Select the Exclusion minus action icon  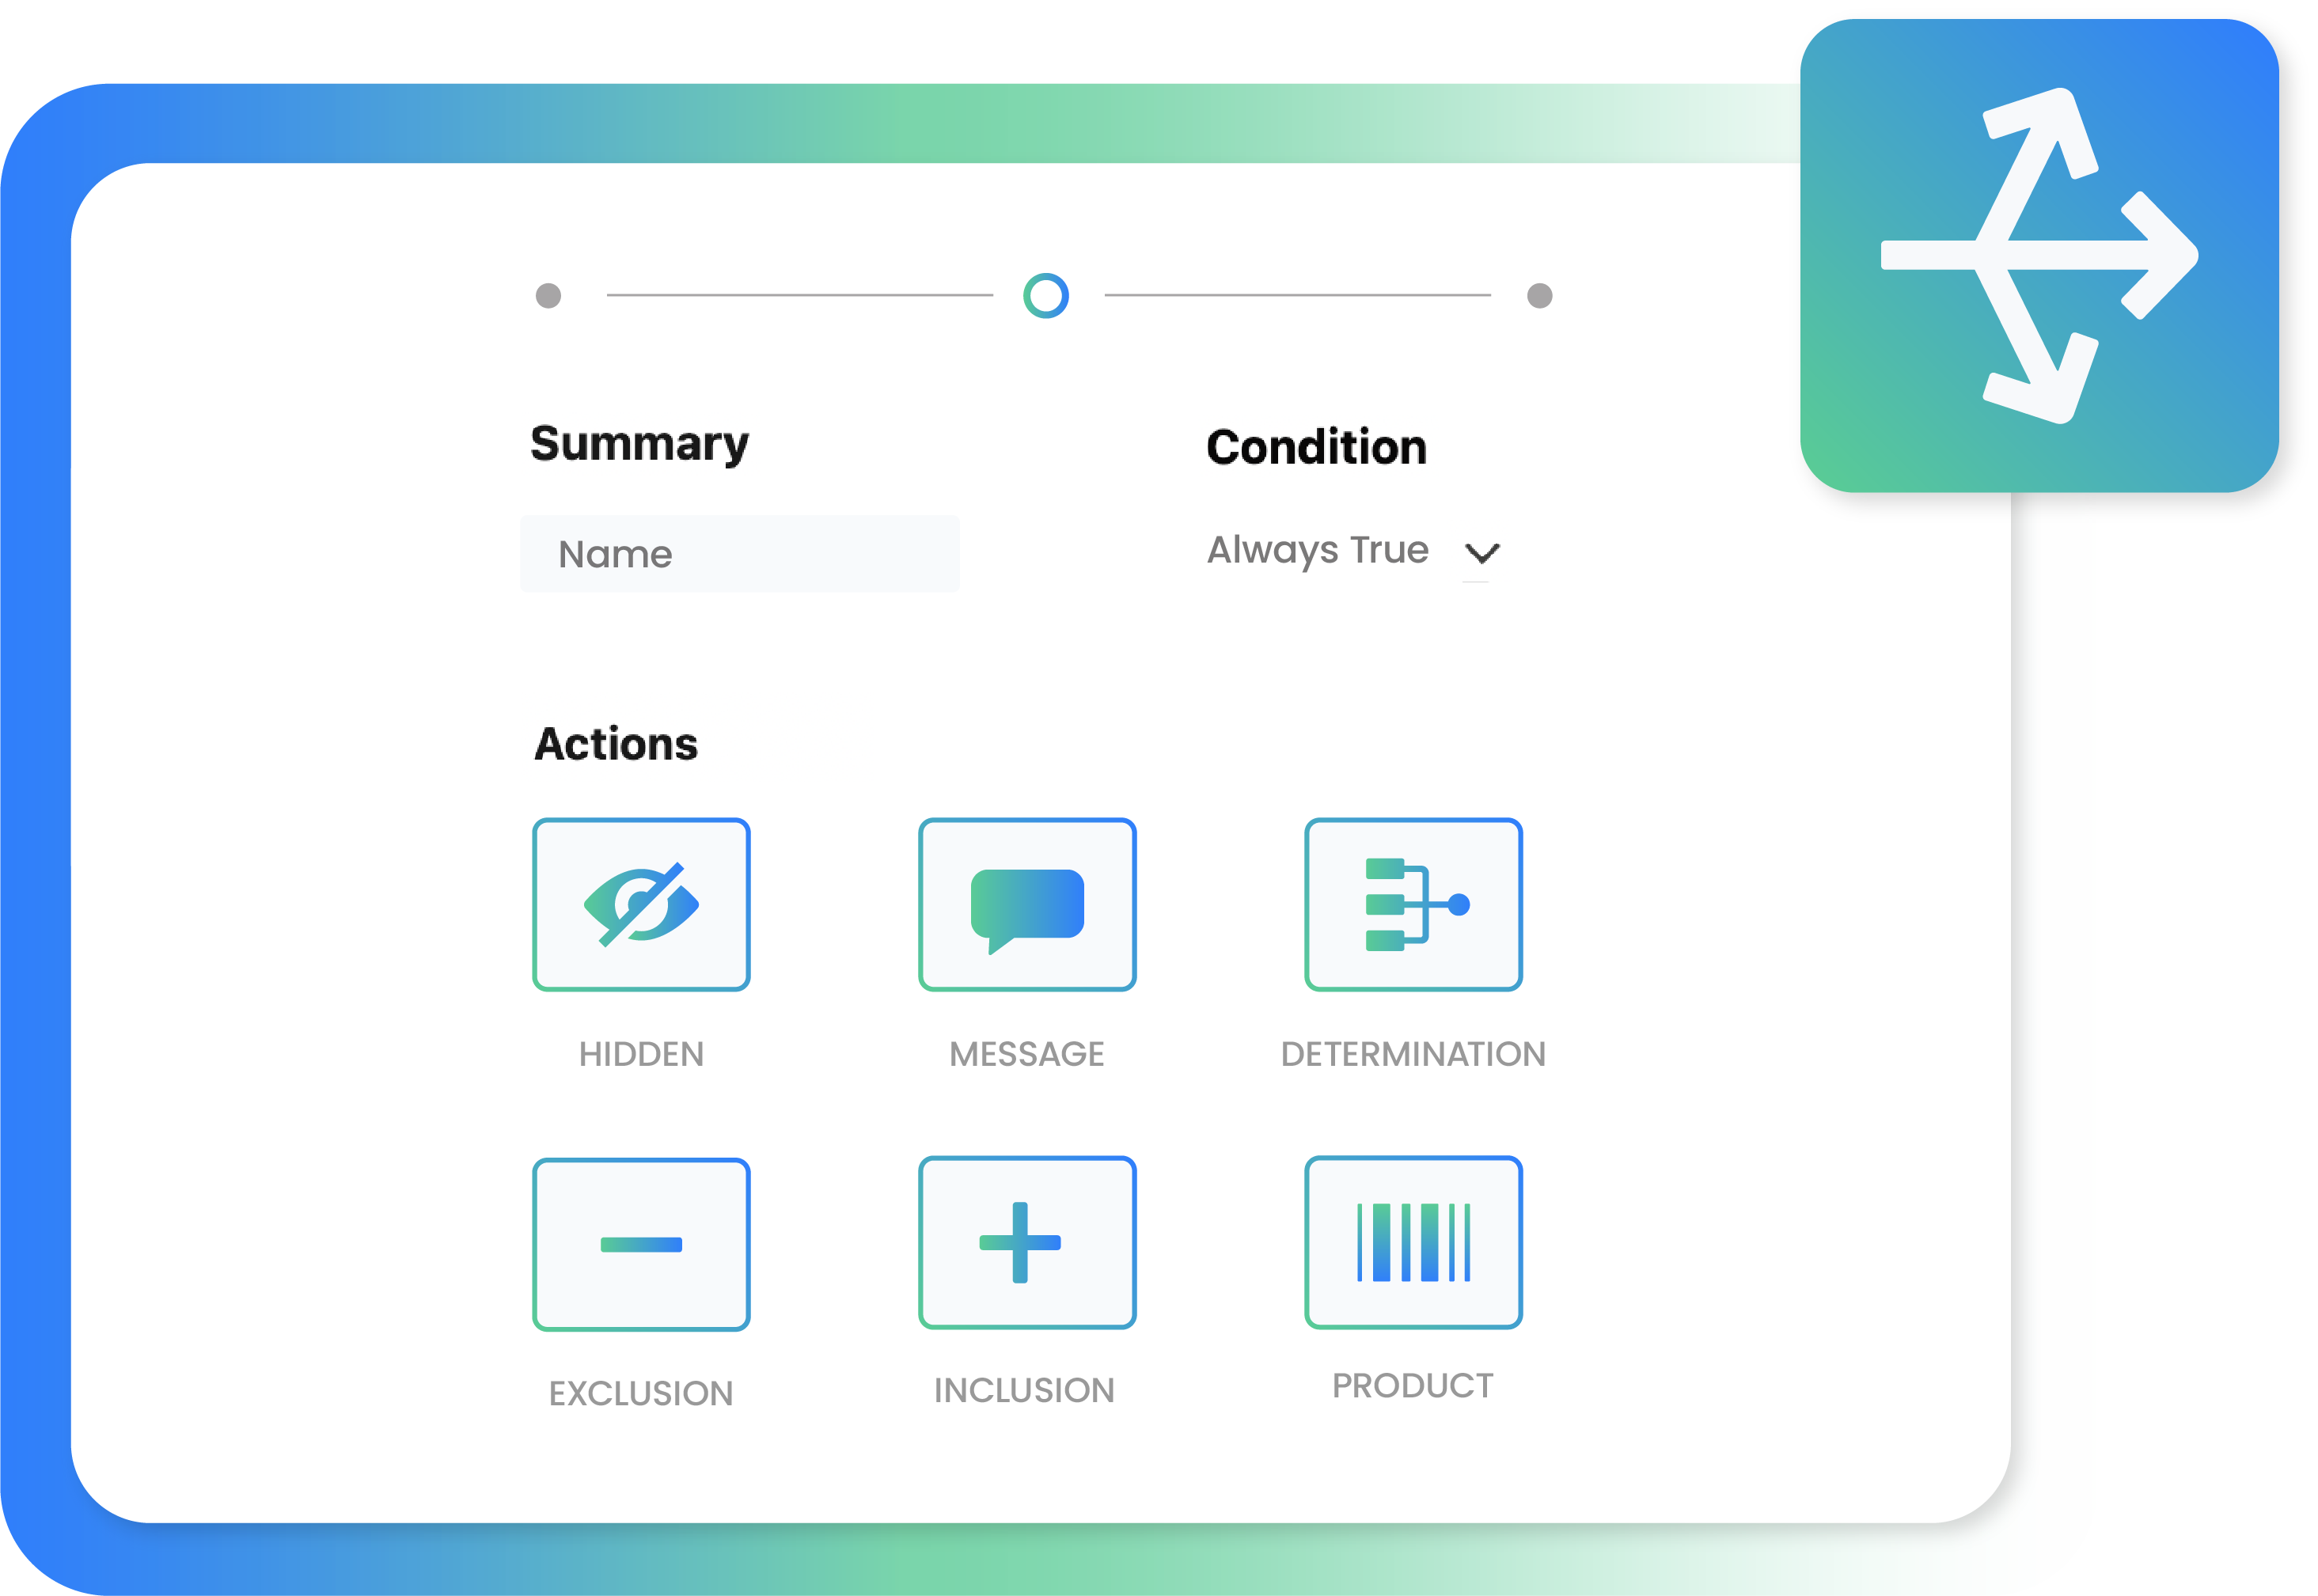tap(641, 1245)
